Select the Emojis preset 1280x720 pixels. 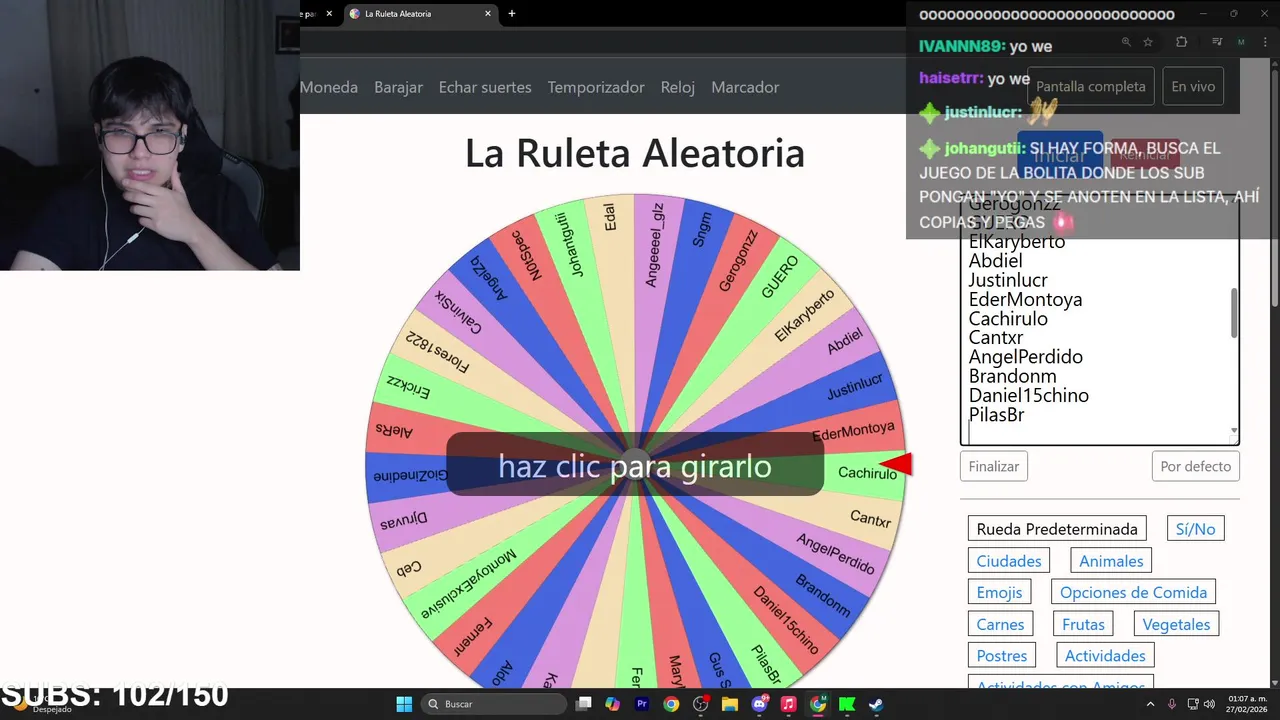pyautogui.click(x=999, y=592)
